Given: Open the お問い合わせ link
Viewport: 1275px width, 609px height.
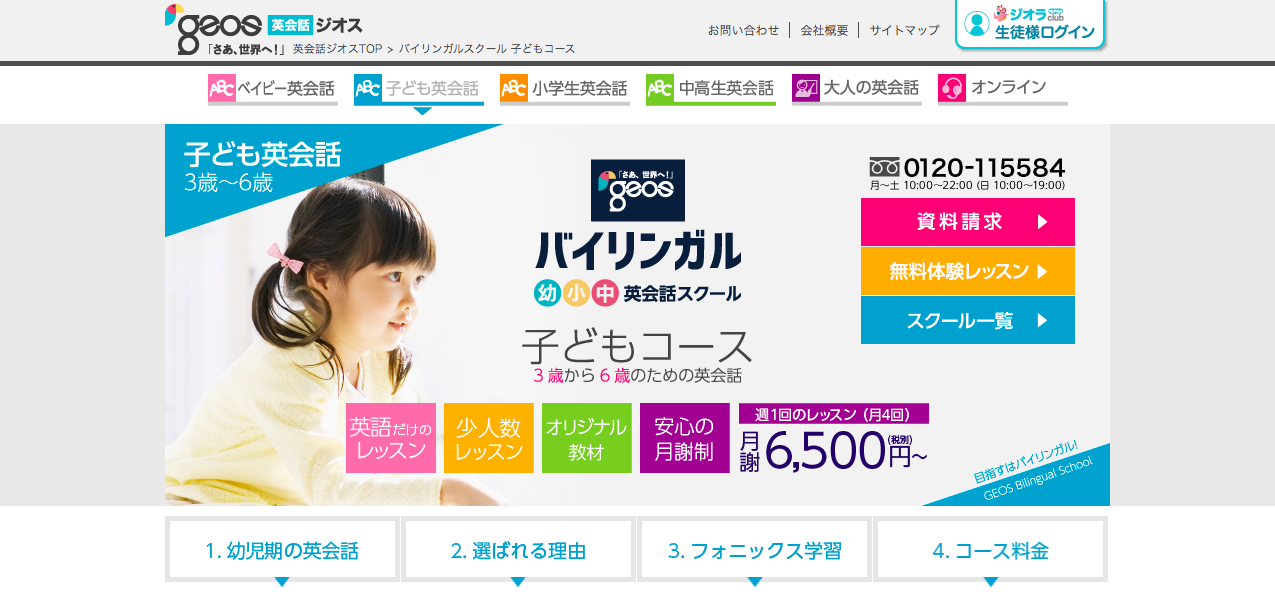Looking at the screenshot, I should (x=743, y=30).
